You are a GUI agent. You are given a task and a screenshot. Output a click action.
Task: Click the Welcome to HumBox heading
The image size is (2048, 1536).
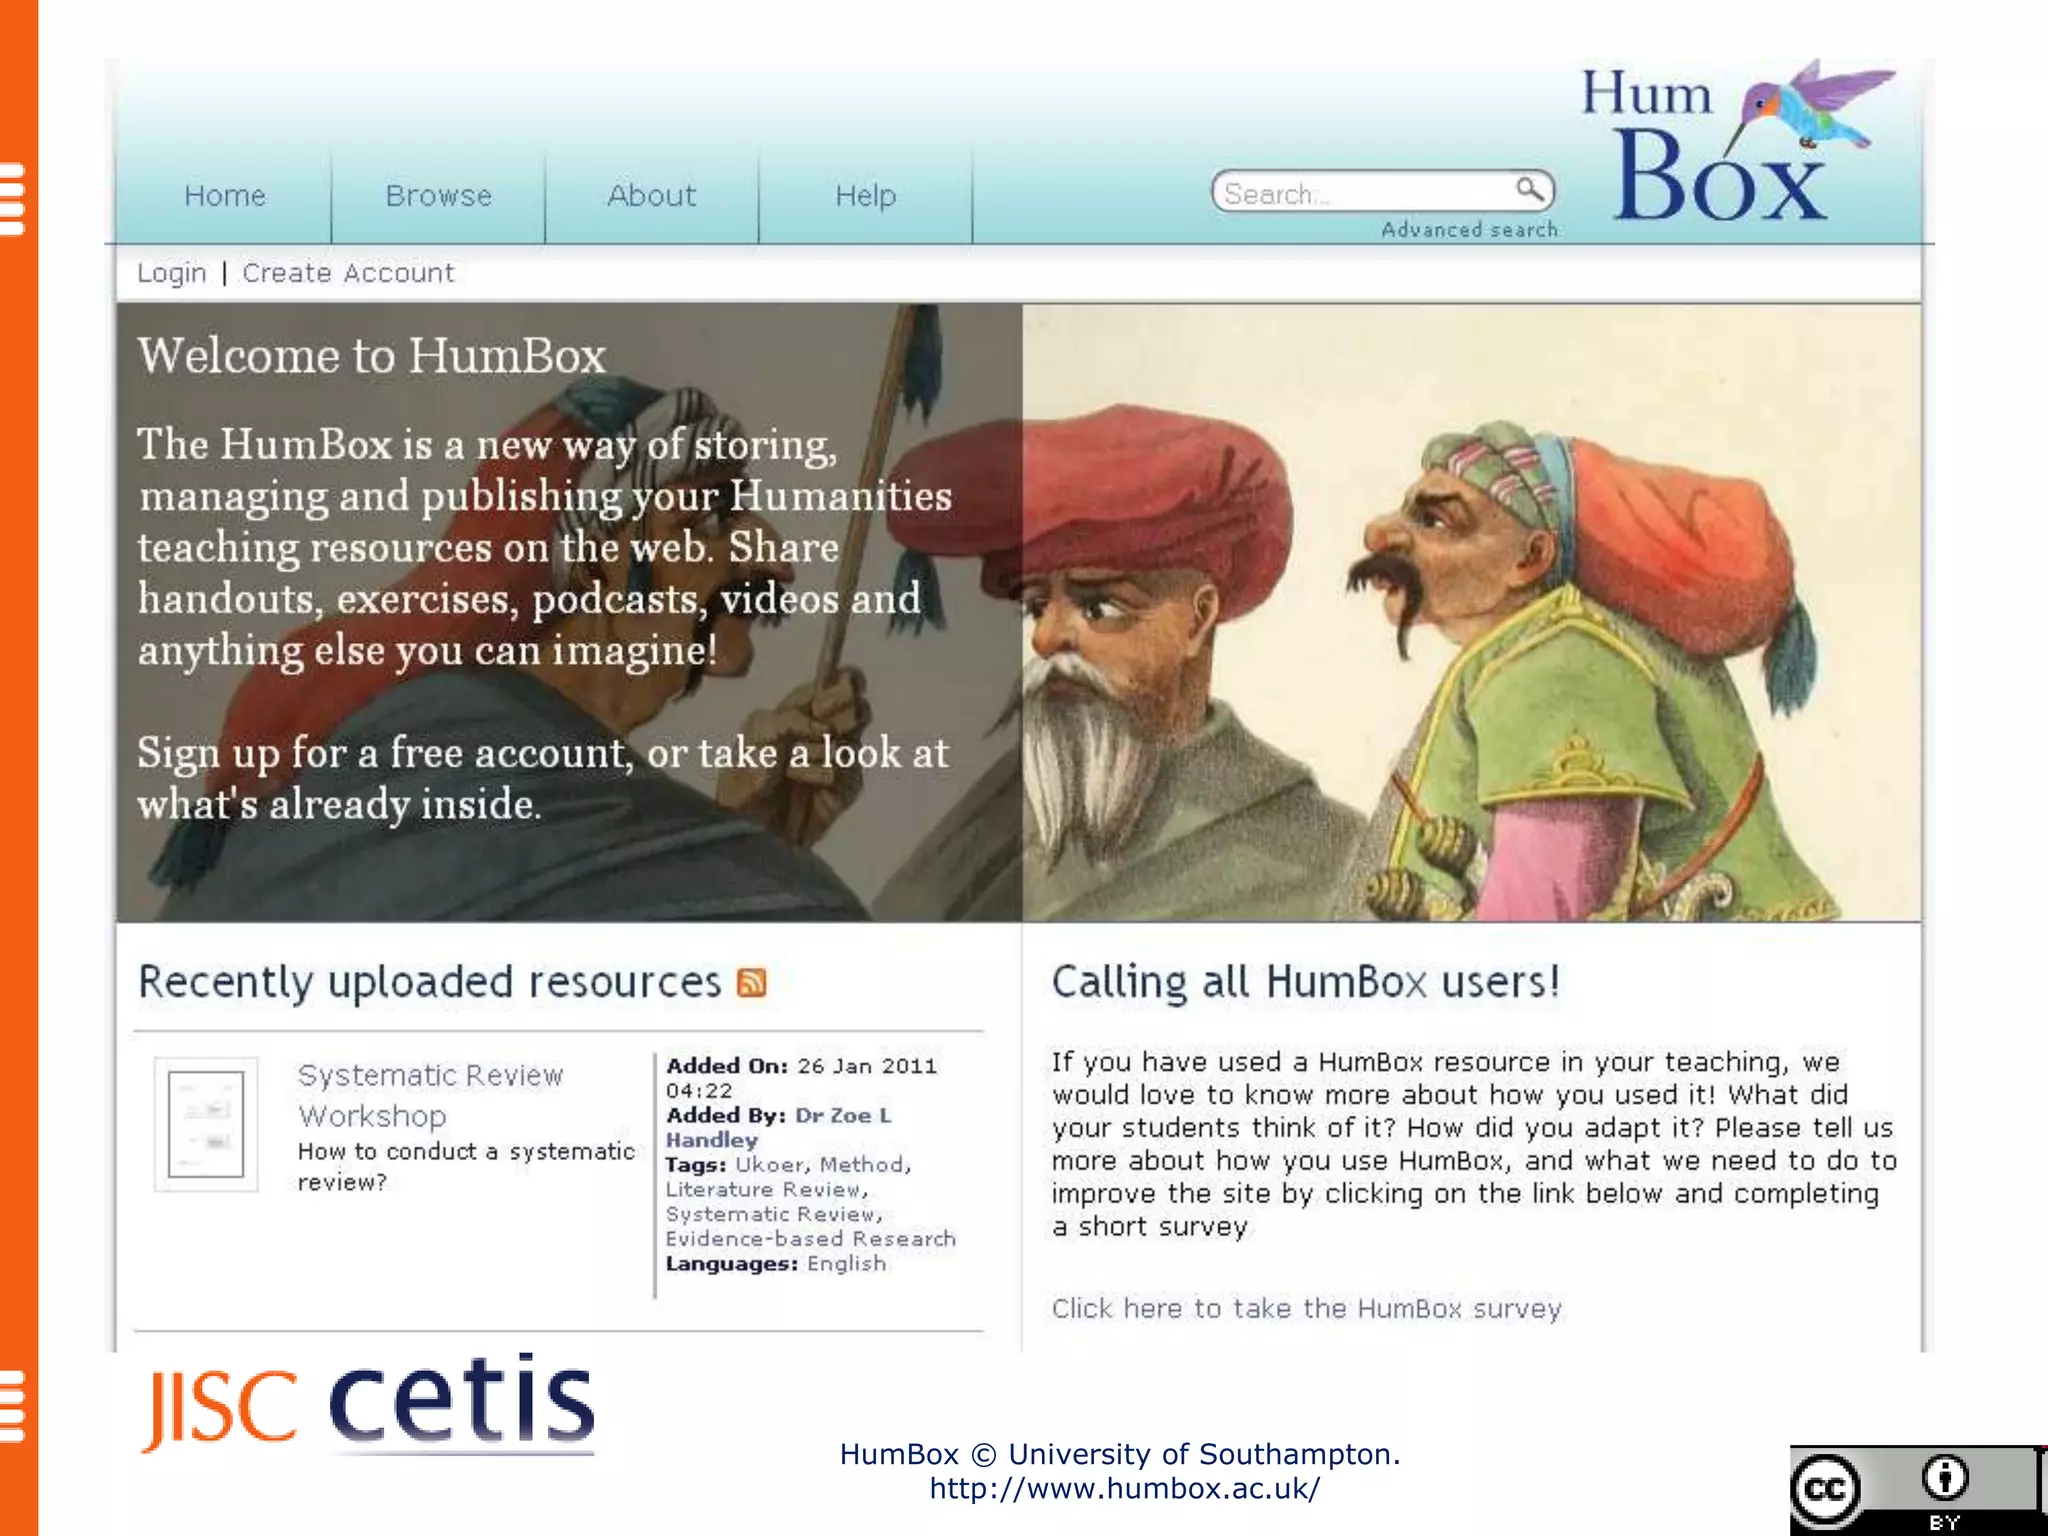[x=372, y=356]
